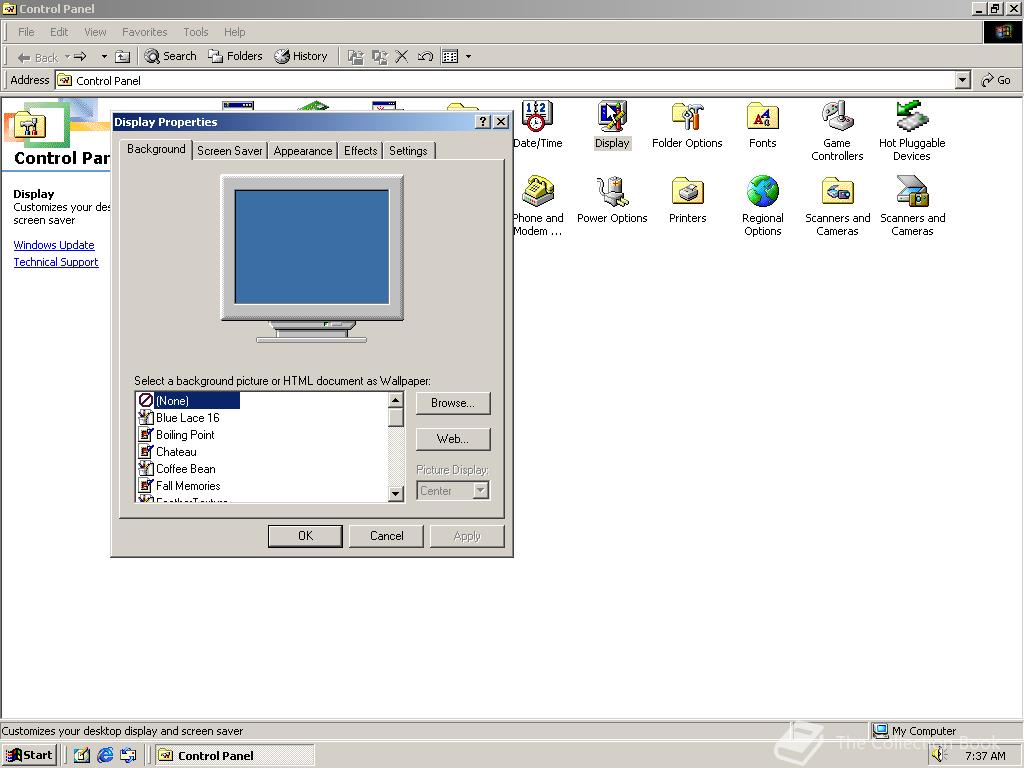Viewport: 1024px width, 768px height.
Task: Click the Move To toolbar icon
Action: [355, 57]
